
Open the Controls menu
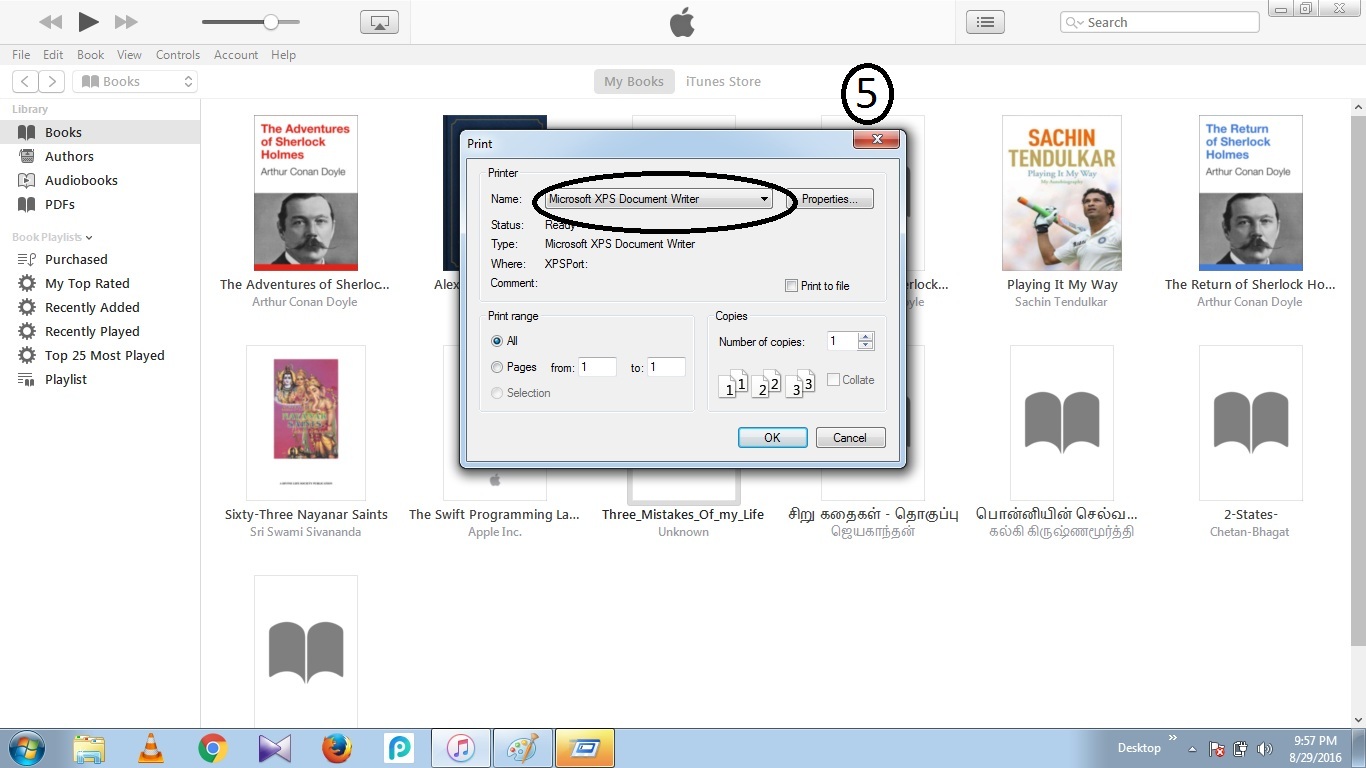point(178,55)
